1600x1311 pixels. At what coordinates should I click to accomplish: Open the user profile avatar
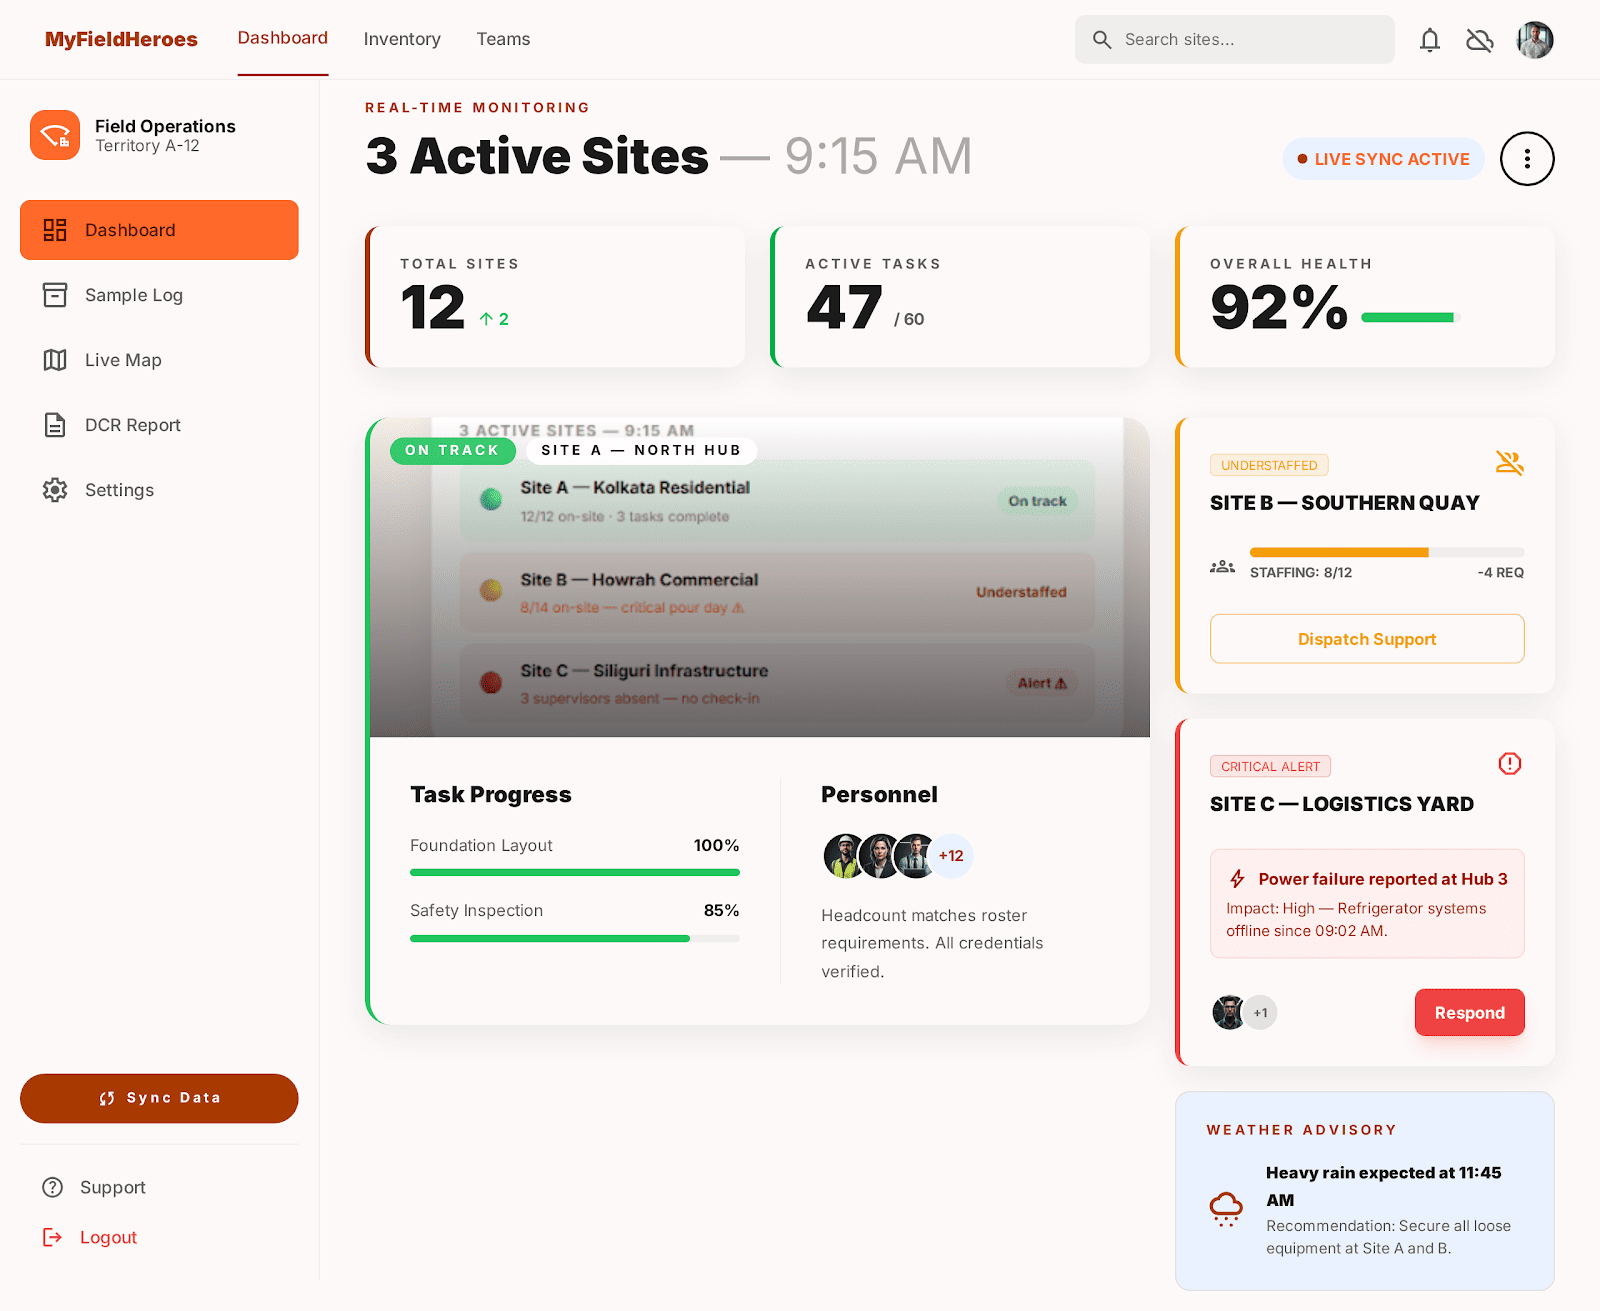pos(1535,40)
